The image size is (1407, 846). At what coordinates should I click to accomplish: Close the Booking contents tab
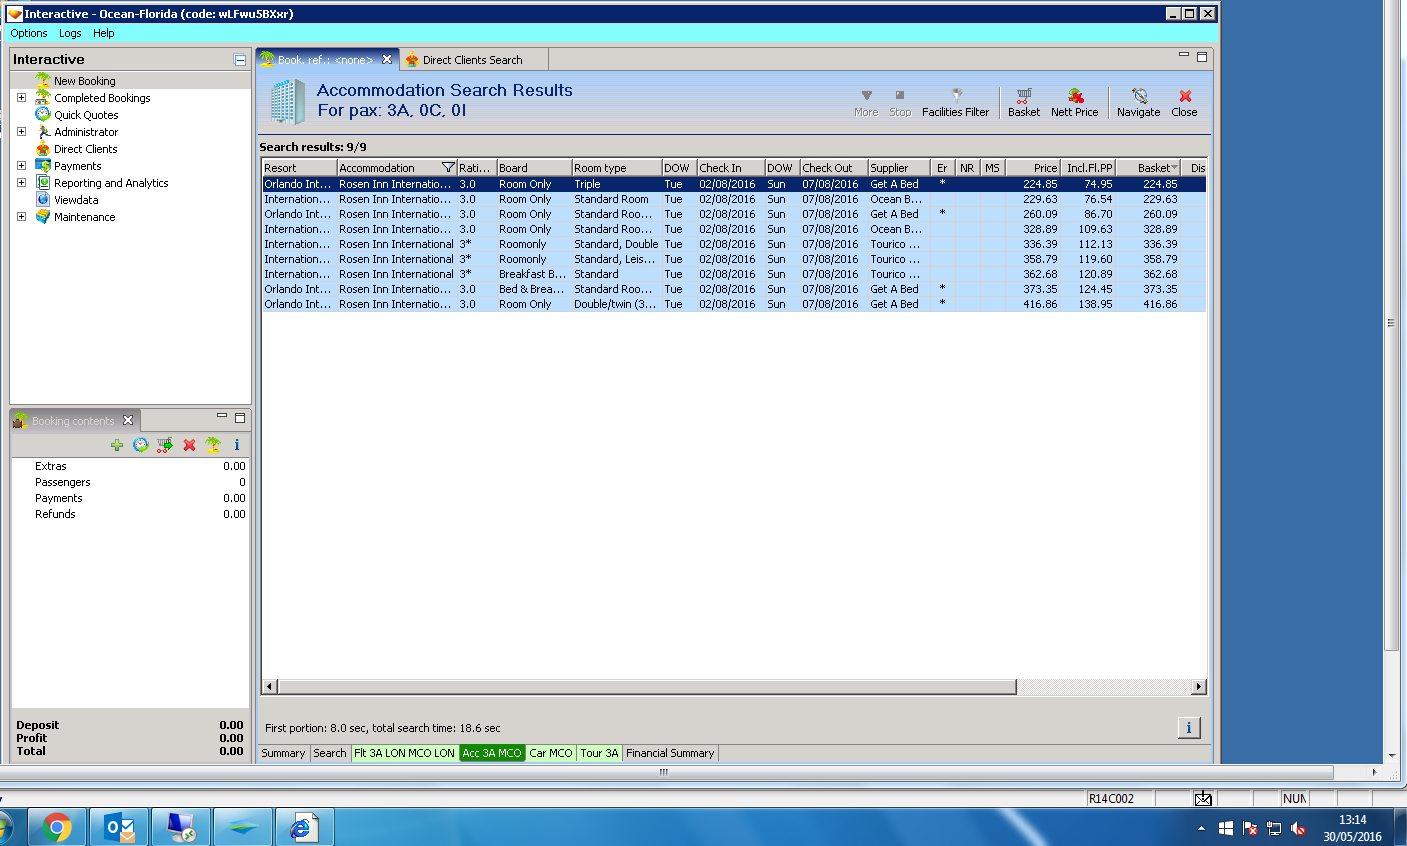pyautogui.click(x=128, y=420)
